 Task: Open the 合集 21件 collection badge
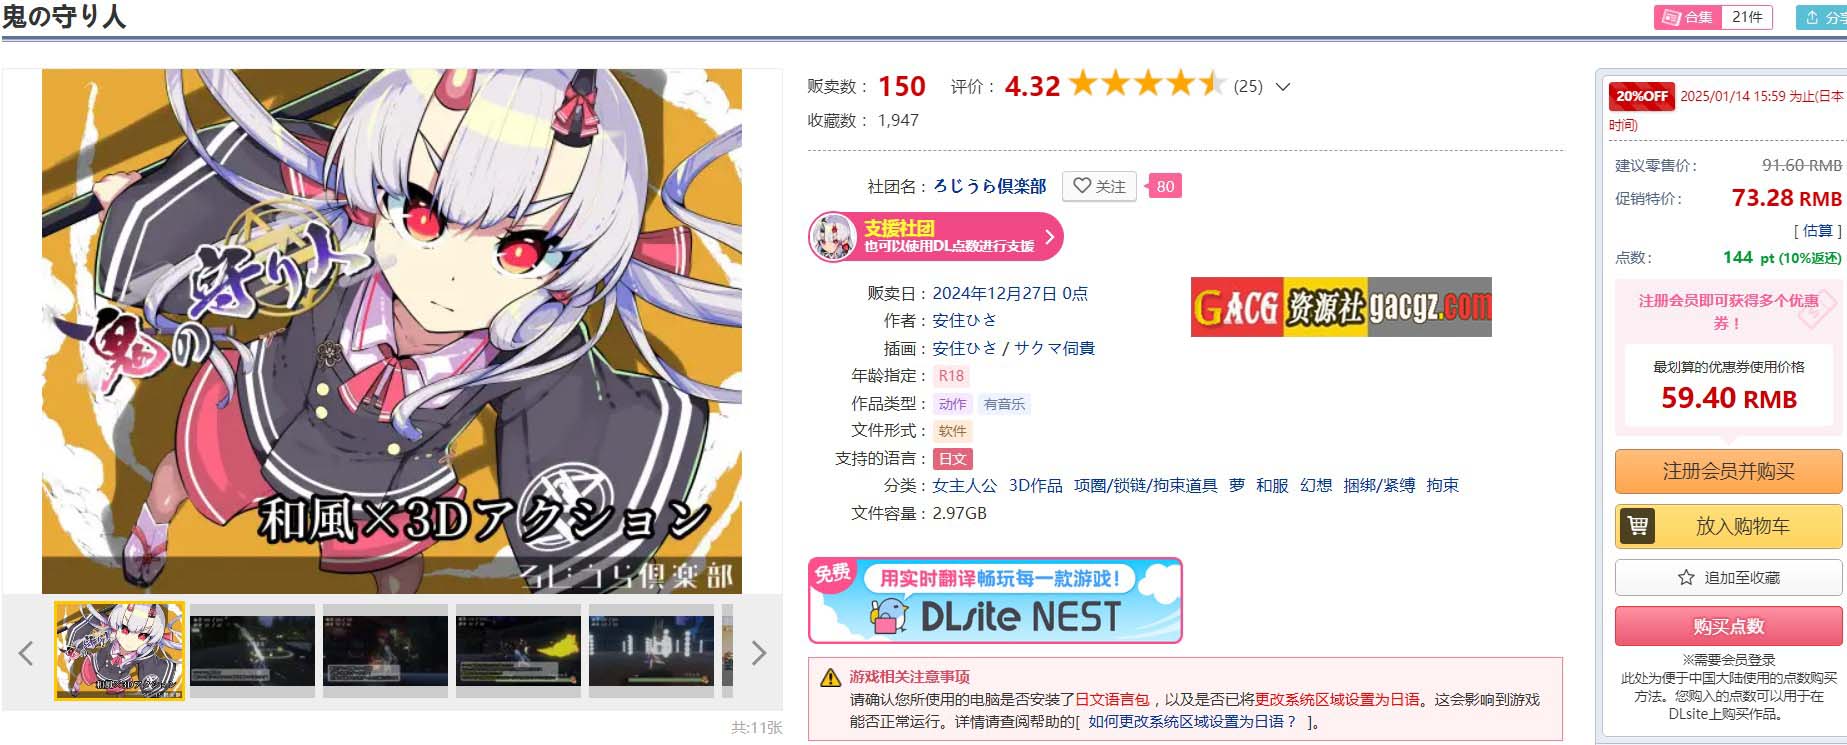pos(1713,17)
